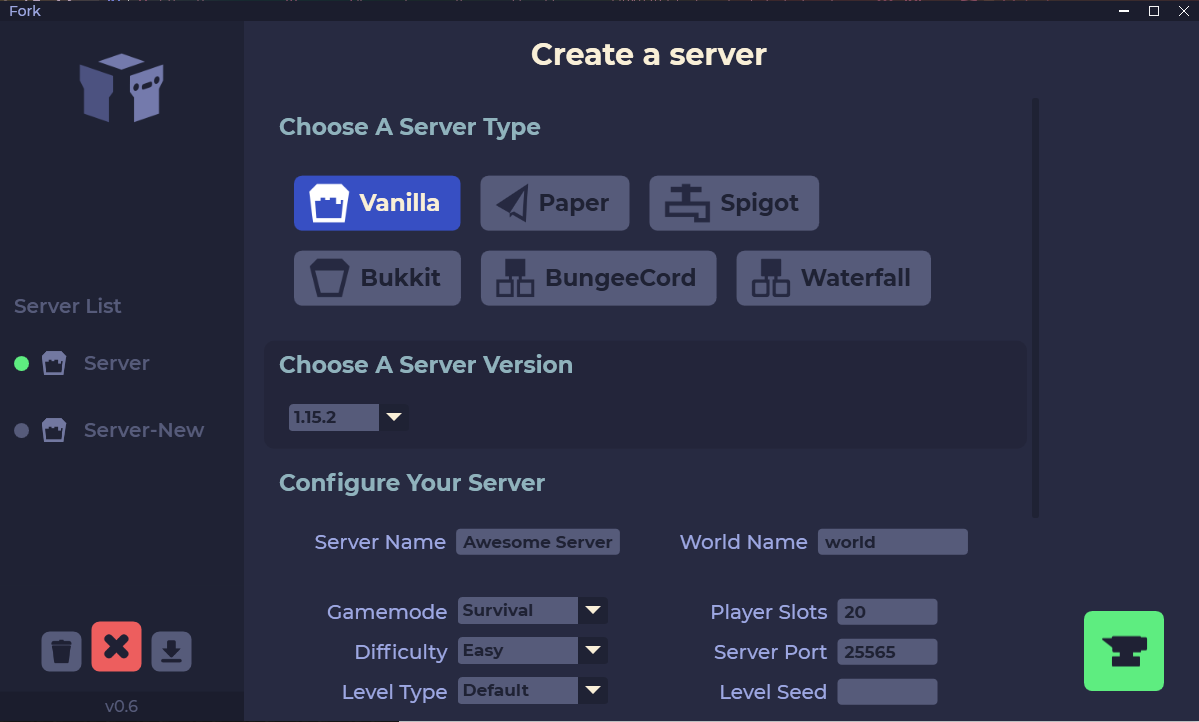The width and height of the screenshot is (1199, 722).
Task: Click the Default level type value
Action: tap(518, 690)
